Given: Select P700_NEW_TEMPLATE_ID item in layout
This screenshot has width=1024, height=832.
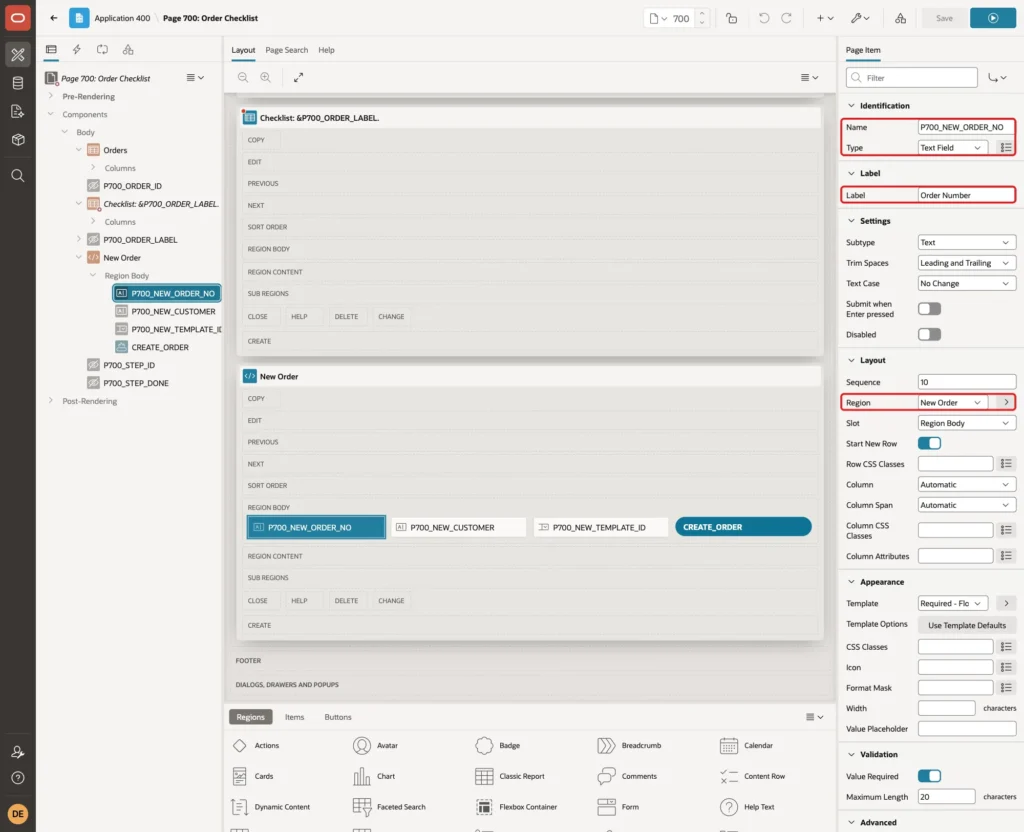Looking at the screenshot, I should tap(601, 527).
